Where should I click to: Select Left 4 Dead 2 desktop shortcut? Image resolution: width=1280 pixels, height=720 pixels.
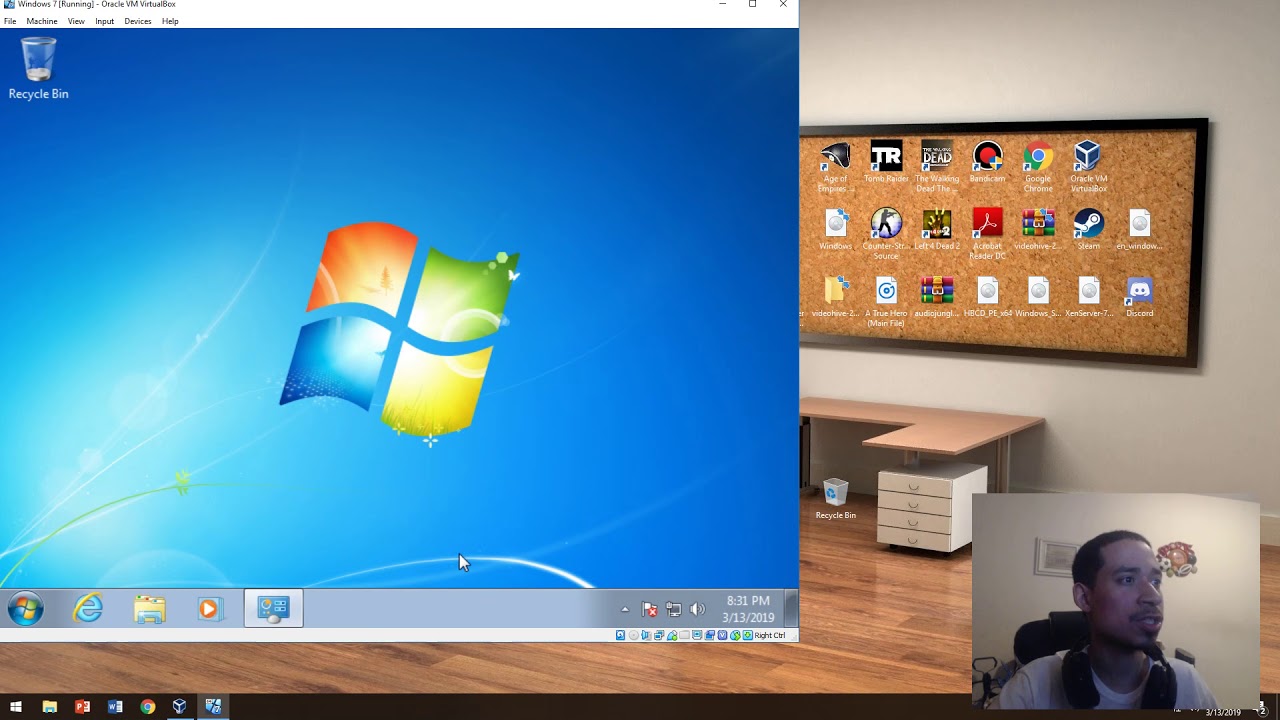[x=937, y=229]
